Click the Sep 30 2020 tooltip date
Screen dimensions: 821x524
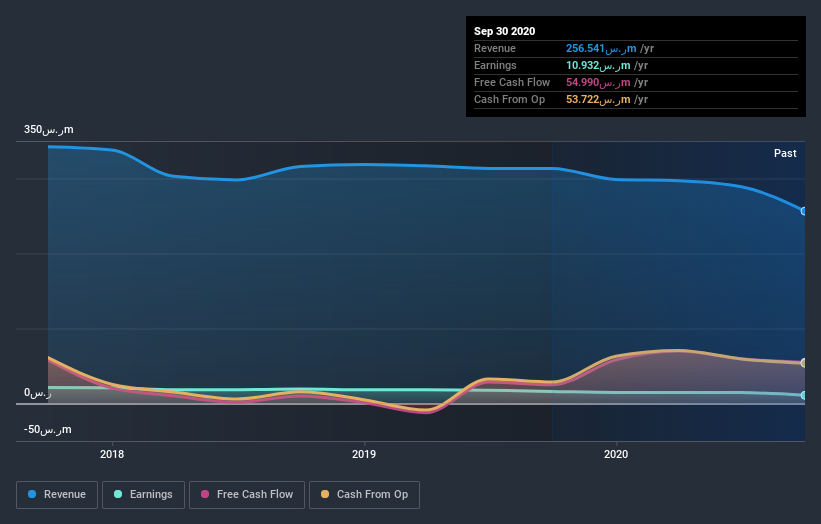tap(504, 31)
